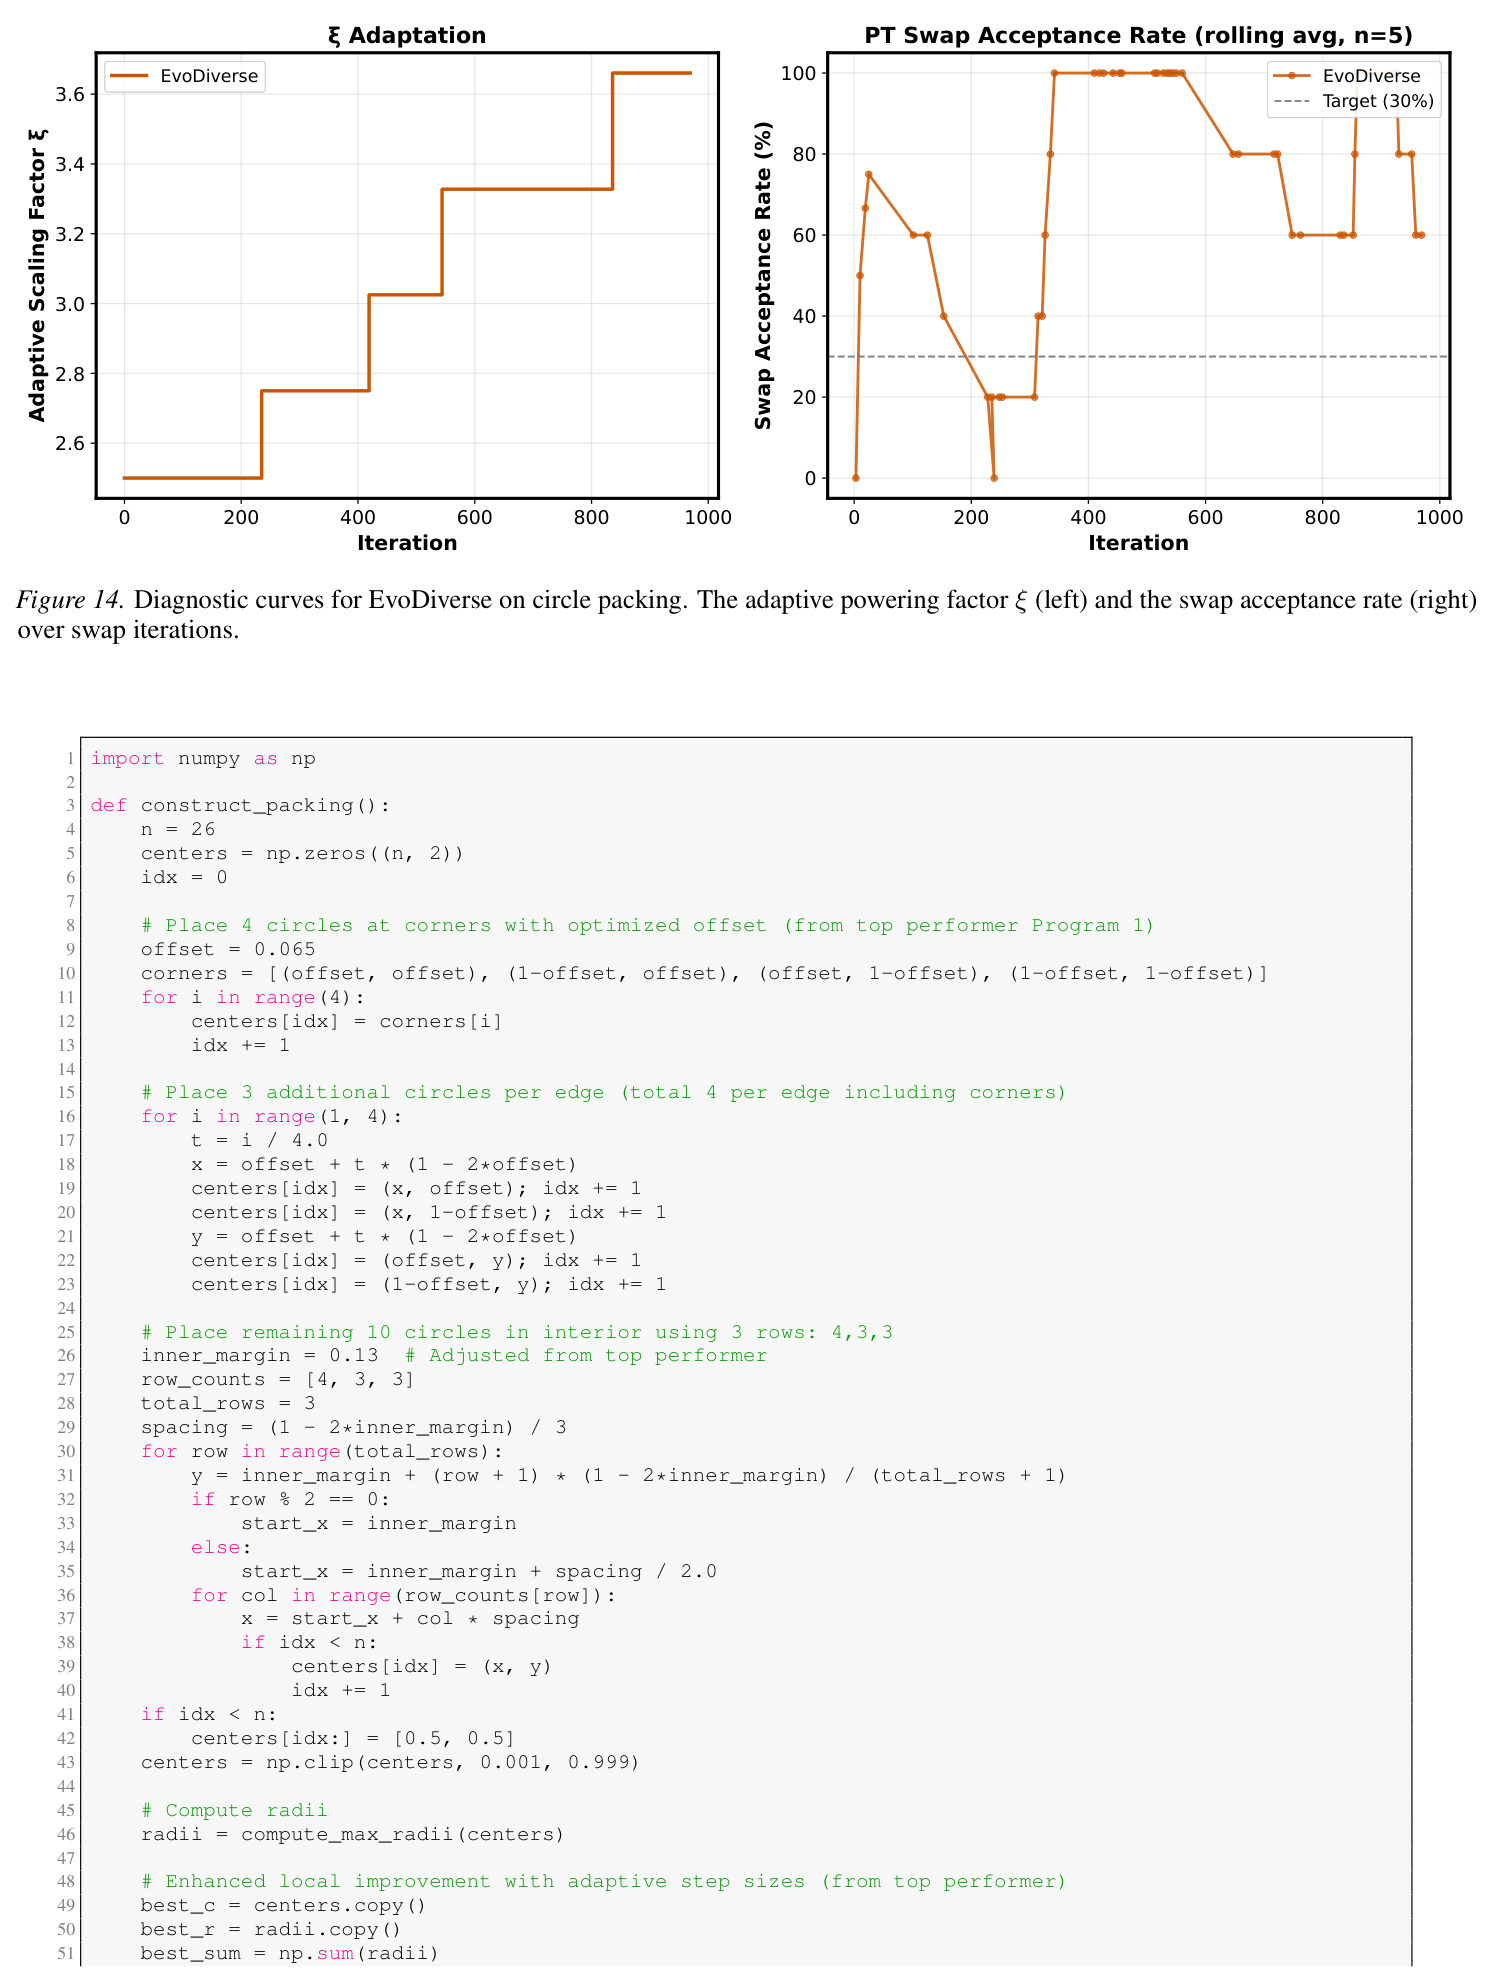Click the 'total_rows = 3' line

[x=228, y=1403]
